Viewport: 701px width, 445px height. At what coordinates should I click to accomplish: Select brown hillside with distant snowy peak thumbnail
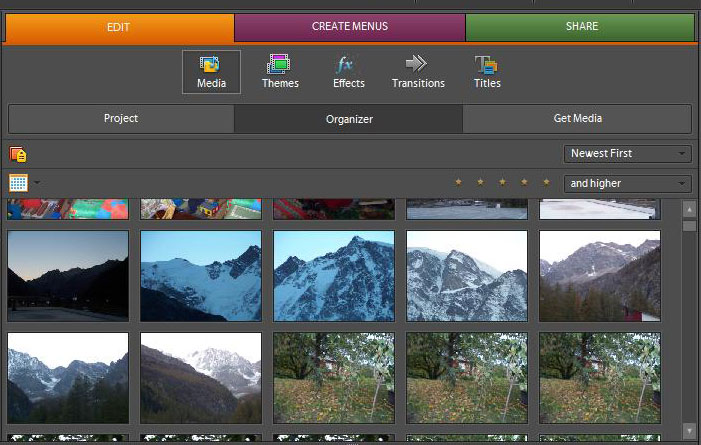[201, 378]
